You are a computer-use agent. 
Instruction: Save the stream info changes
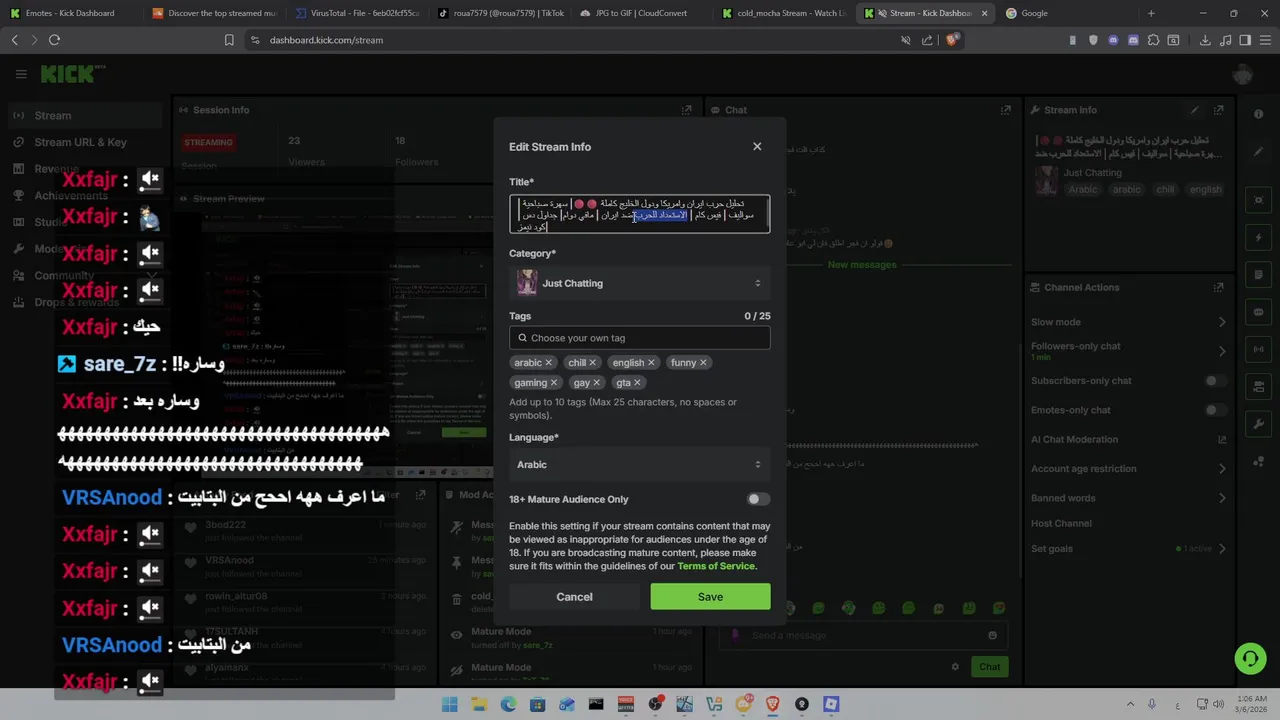710,597
